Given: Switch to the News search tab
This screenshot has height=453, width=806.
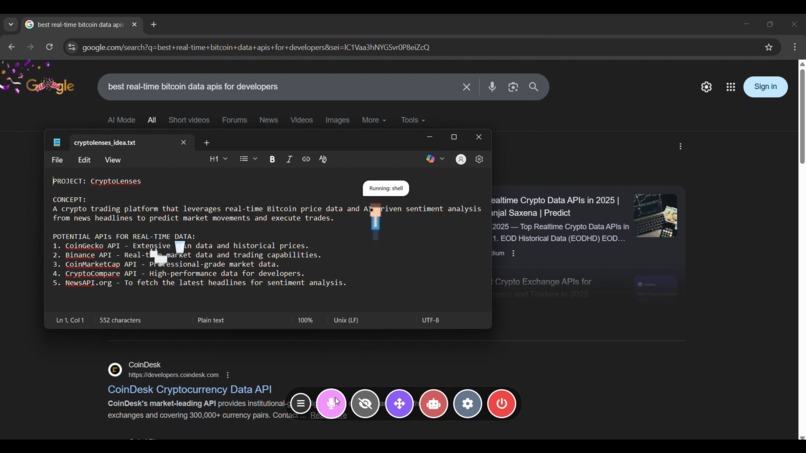Looking at the screenshot, I should 268,120.
